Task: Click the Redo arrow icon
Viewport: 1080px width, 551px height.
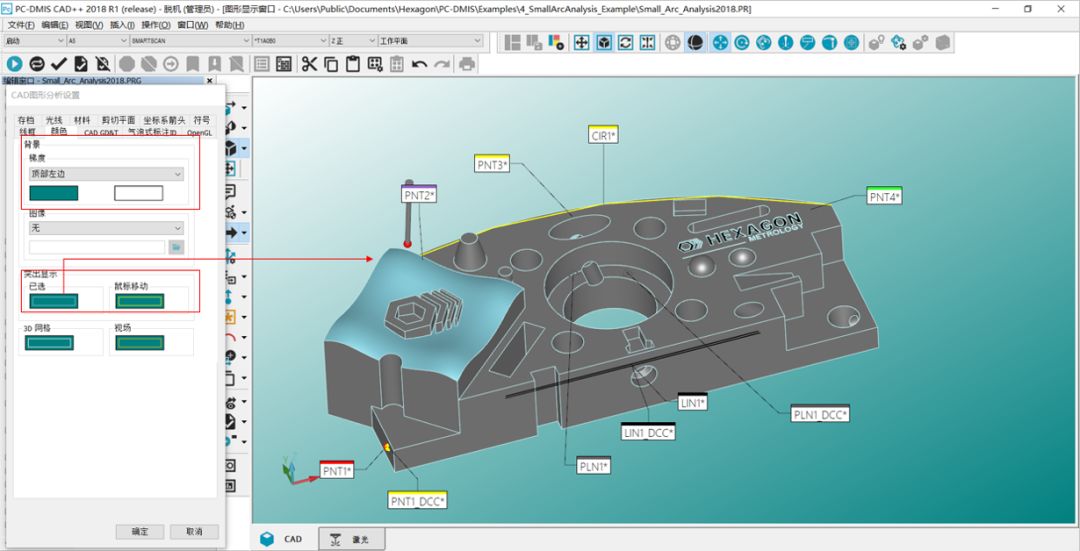Action: (442, 64)
